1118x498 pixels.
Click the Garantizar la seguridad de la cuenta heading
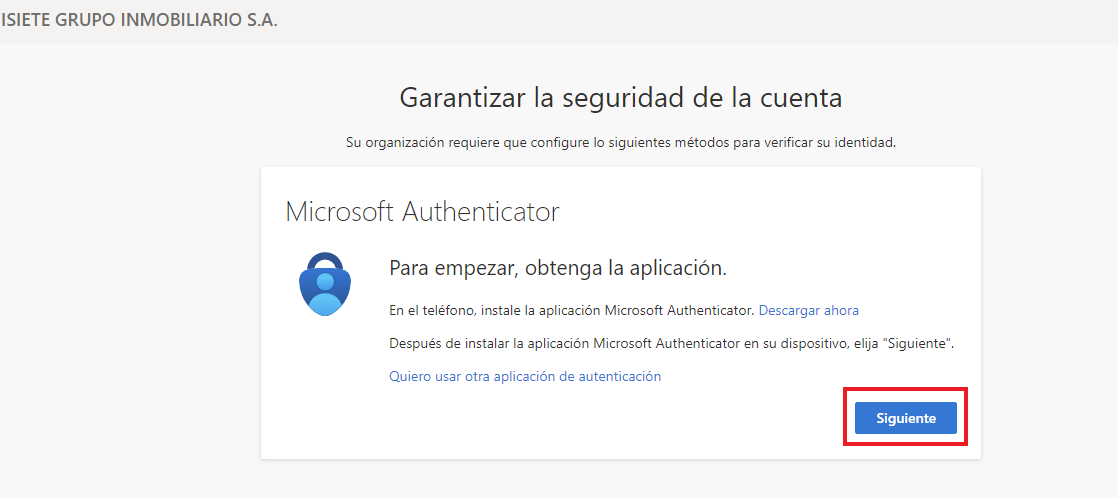621,98
